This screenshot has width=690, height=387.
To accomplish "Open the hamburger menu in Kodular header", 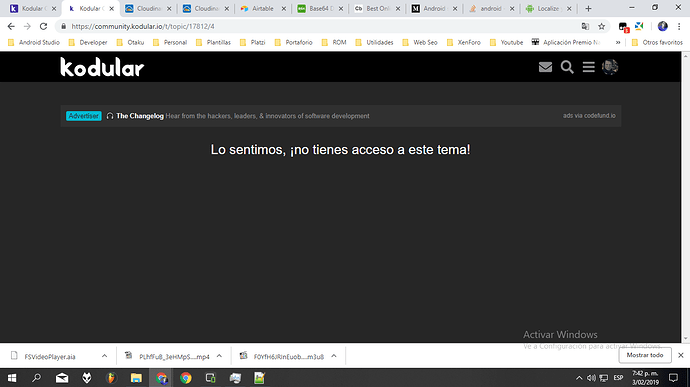I will 588,67.
